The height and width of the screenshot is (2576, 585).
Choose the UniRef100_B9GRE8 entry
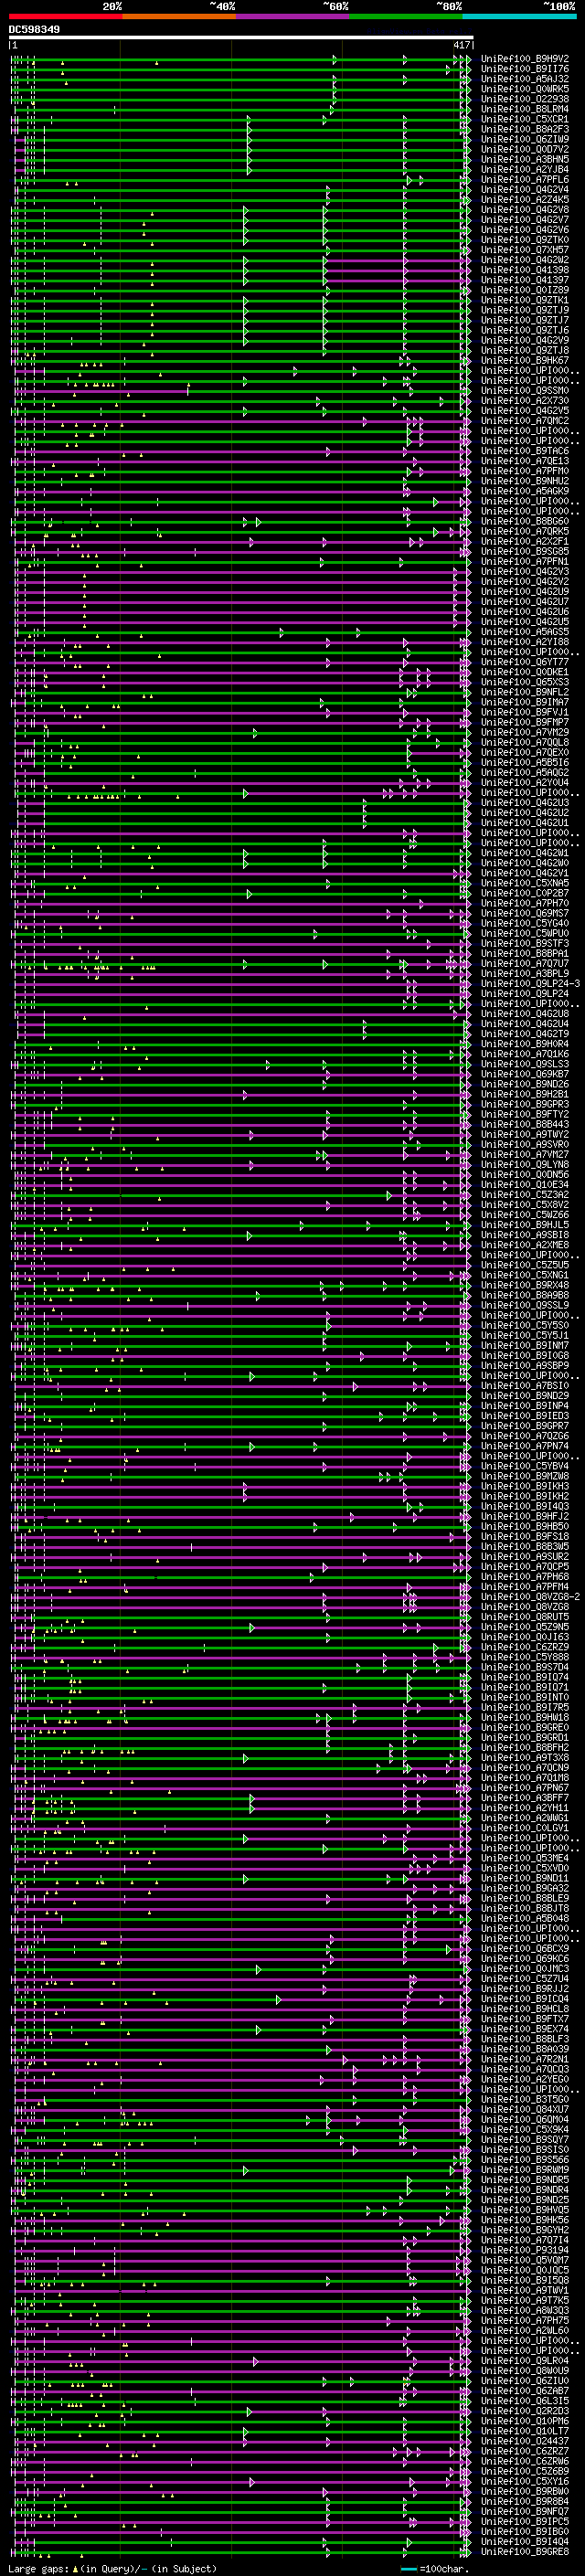click(x=525, y=2551)
